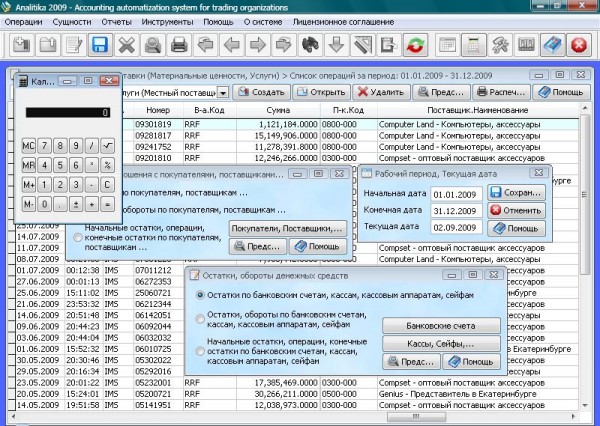600x426 pixels.
Task: Click the scroll up arrow of the list
Action: pyautogui.click(x=585, y=109)
